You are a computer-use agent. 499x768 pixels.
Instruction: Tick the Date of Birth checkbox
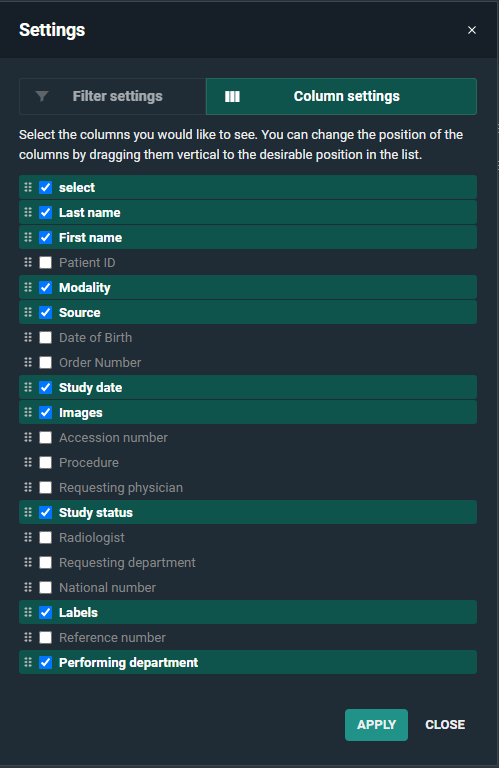point(46,337)
